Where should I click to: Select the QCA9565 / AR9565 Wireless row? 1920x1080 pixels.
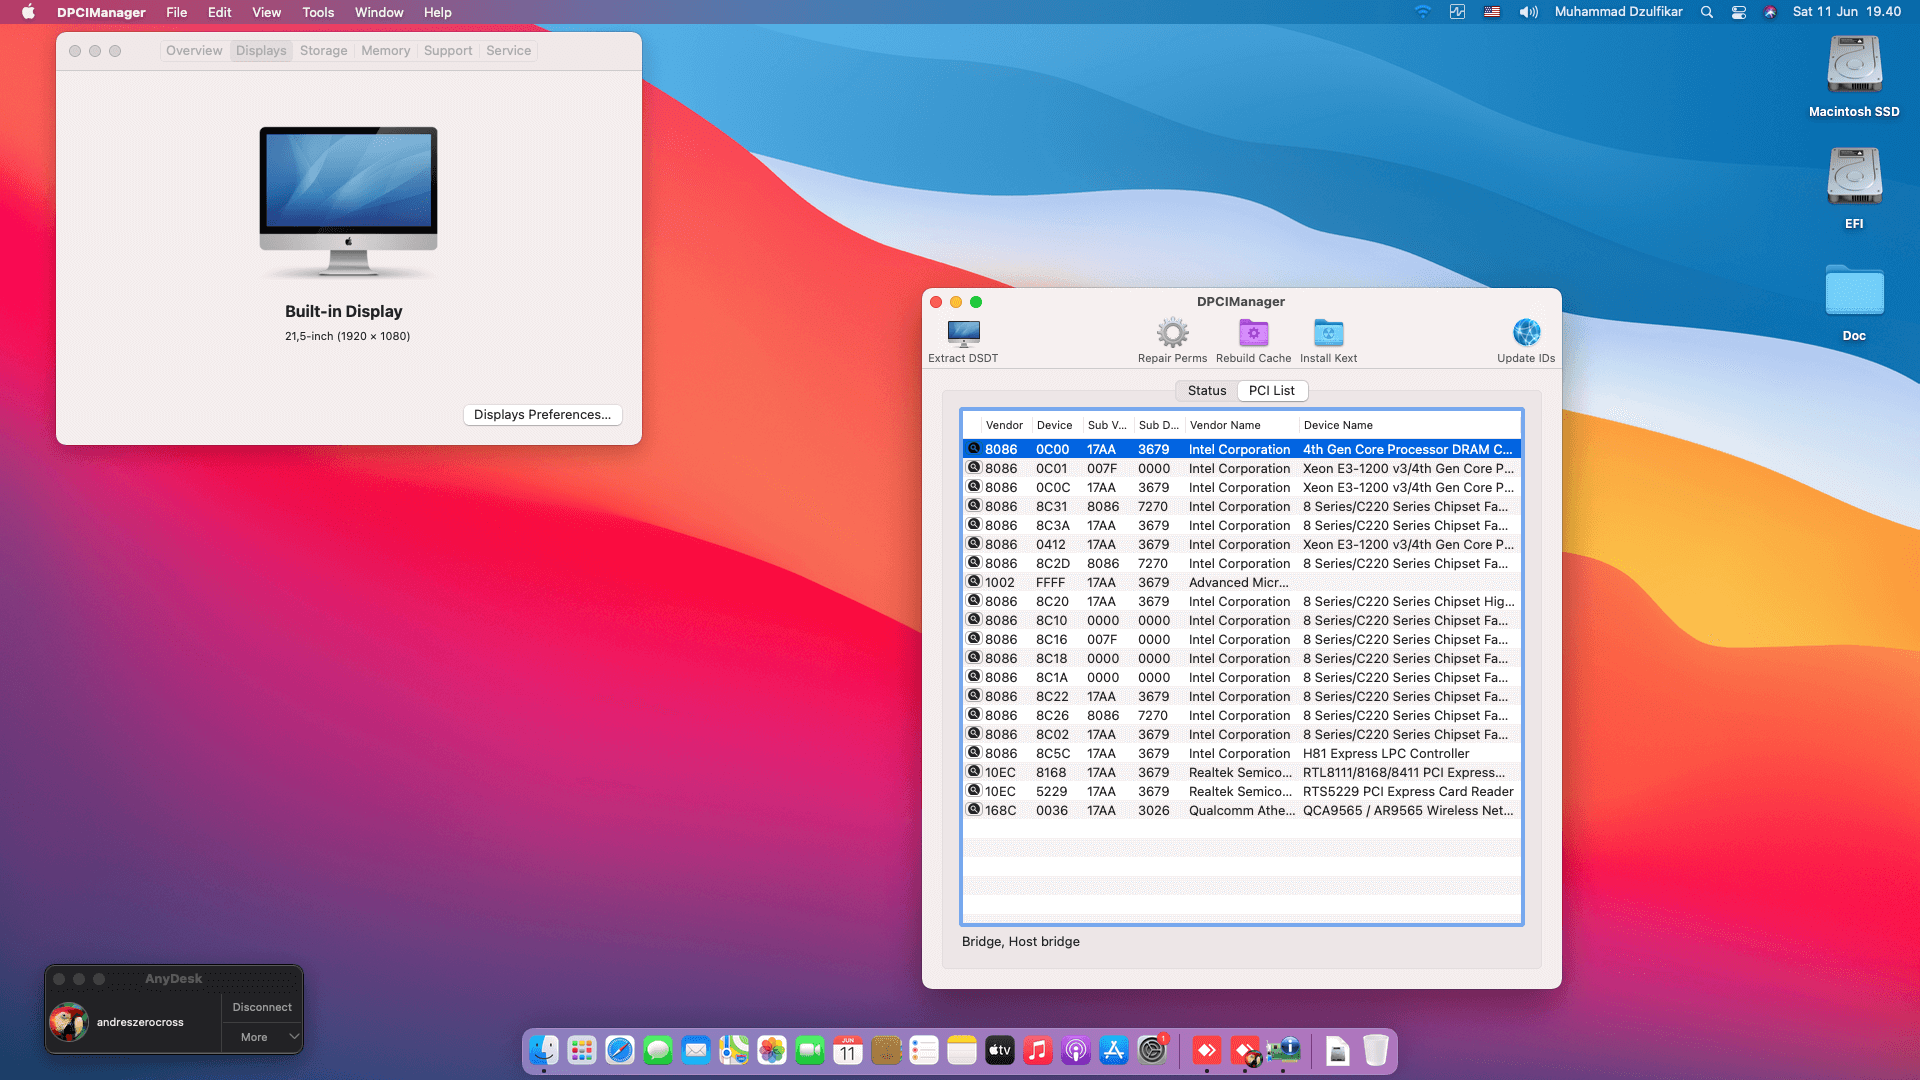(x=1242, y=810)
